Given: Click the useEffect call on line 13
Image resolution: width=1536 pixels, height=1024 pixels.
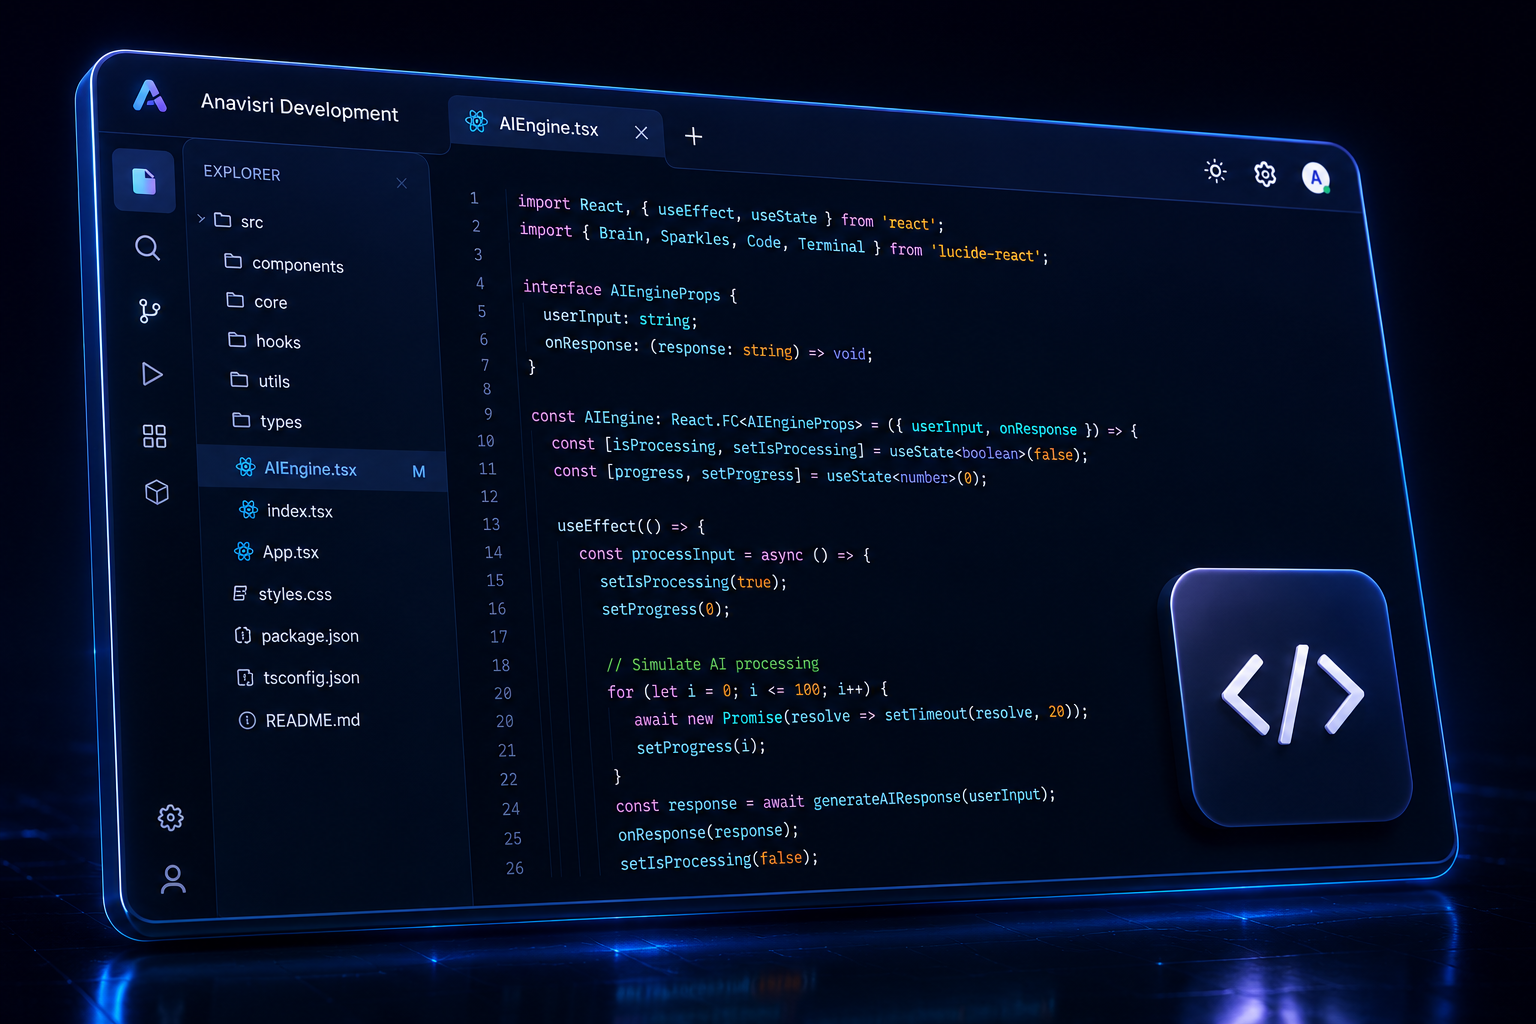Looking at the screenshot, I should [x=597, y=526].
